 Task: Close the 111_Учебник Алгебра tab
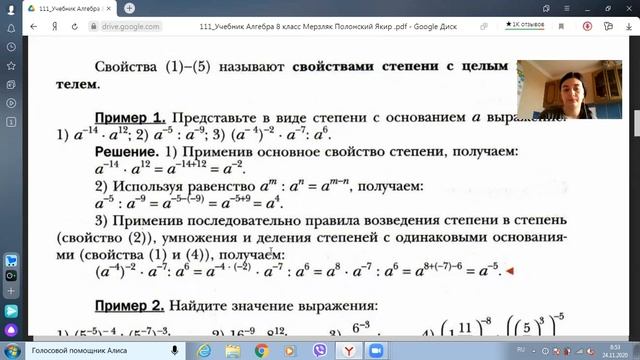click(x=109, y=9)
